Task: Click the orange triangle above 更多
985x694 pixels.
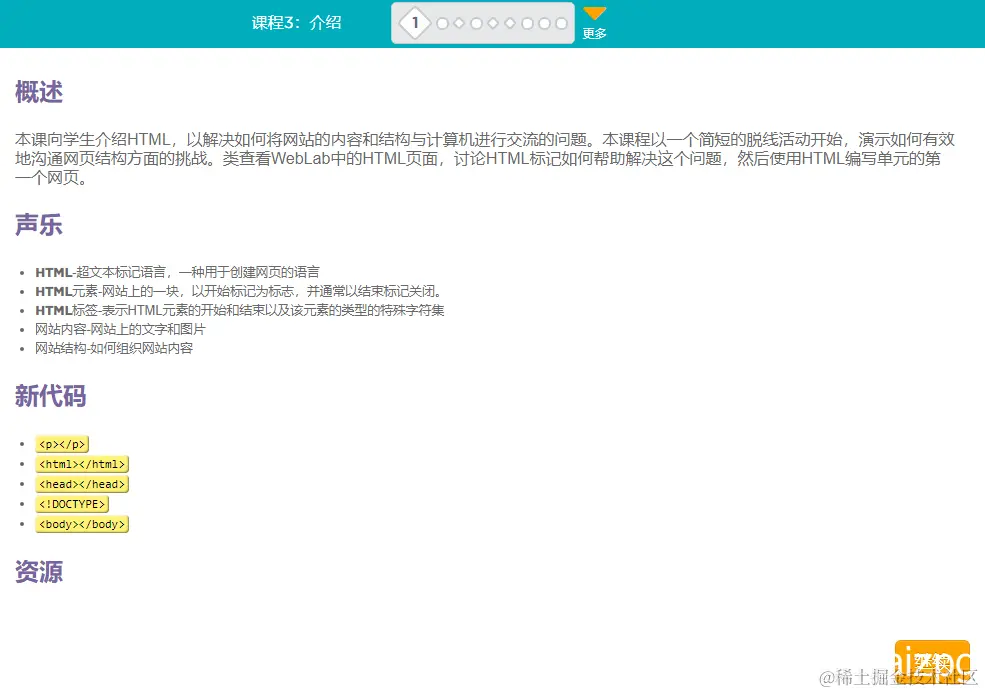Action: point(594,13)
